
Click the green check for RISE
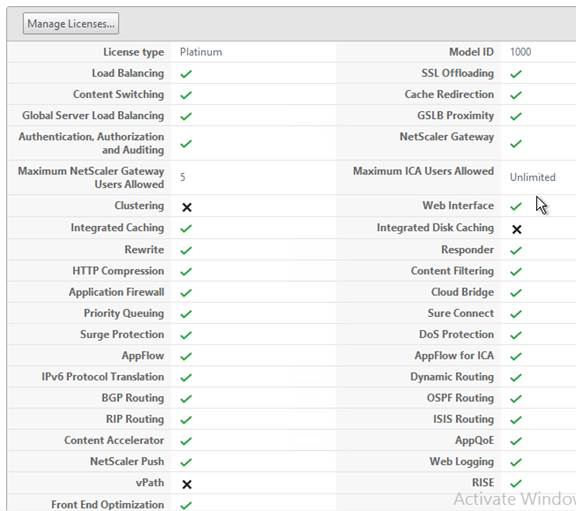(x=516, y=483)
